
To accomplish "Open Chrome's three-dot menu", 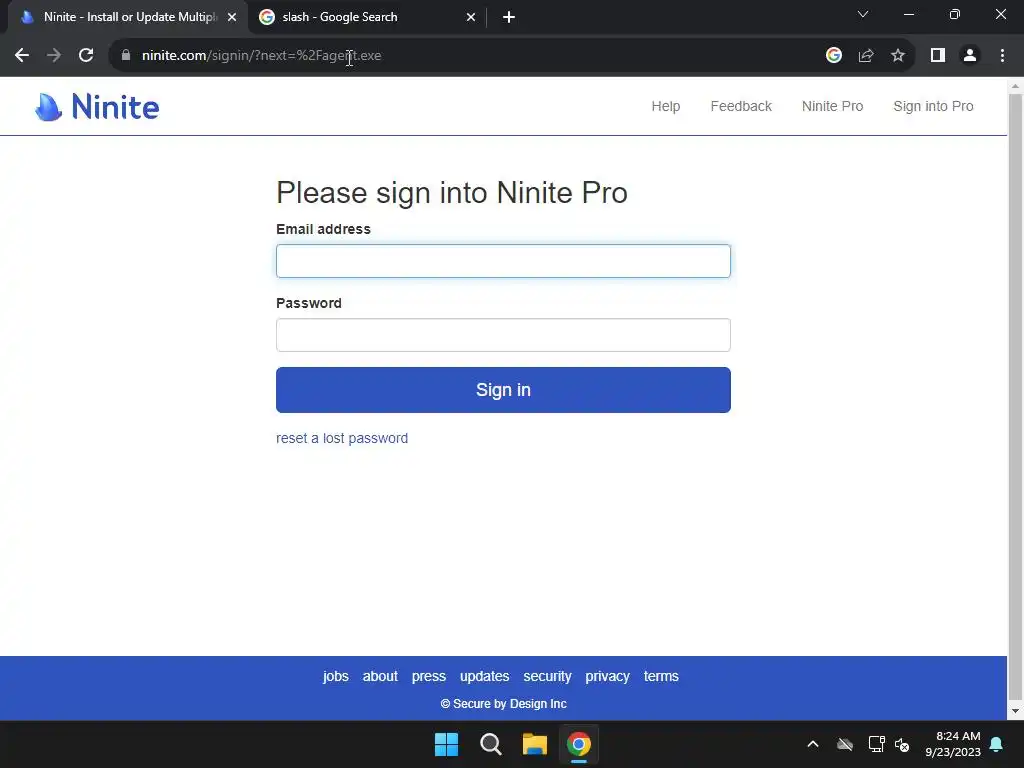I will 1002,56.
